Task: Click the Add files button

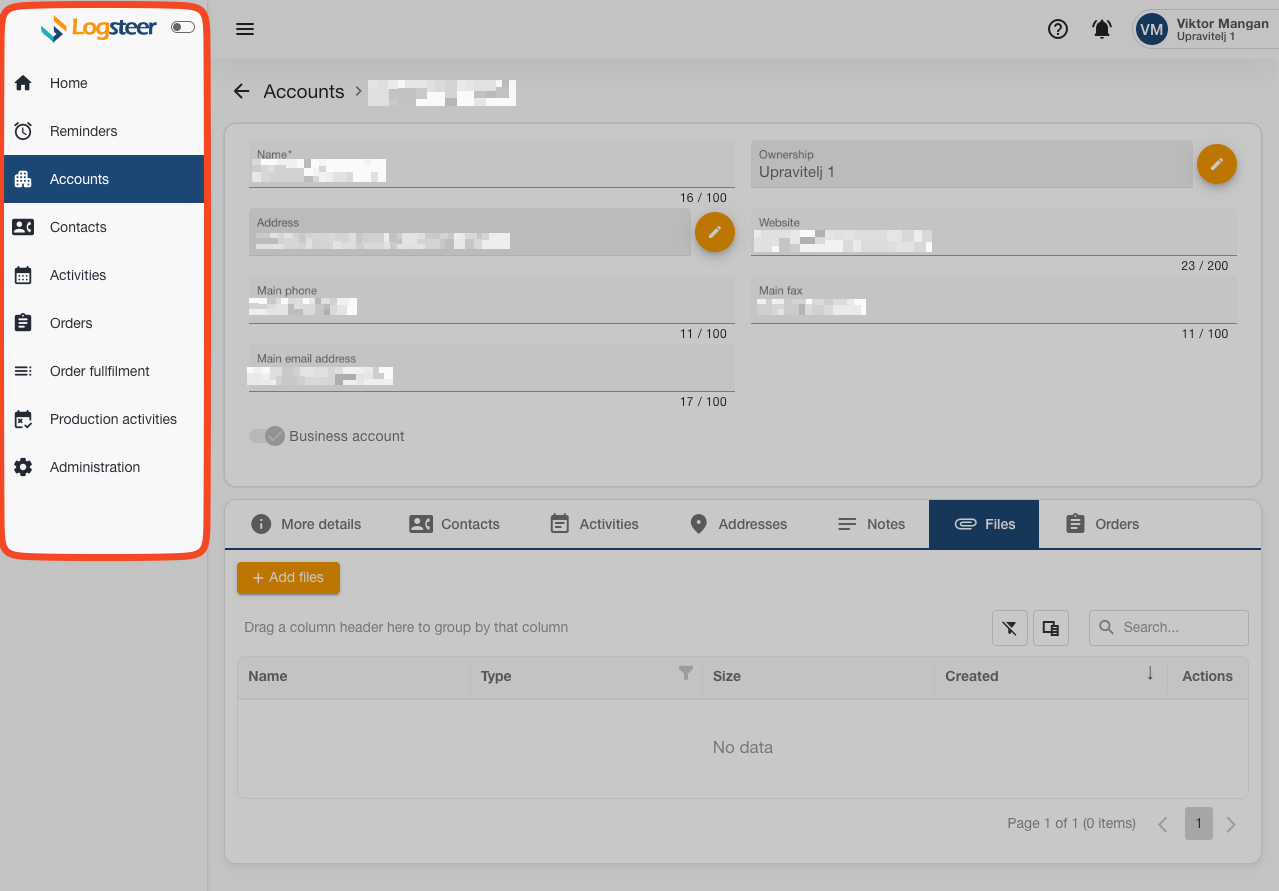Action: click(x=288, y=578)
